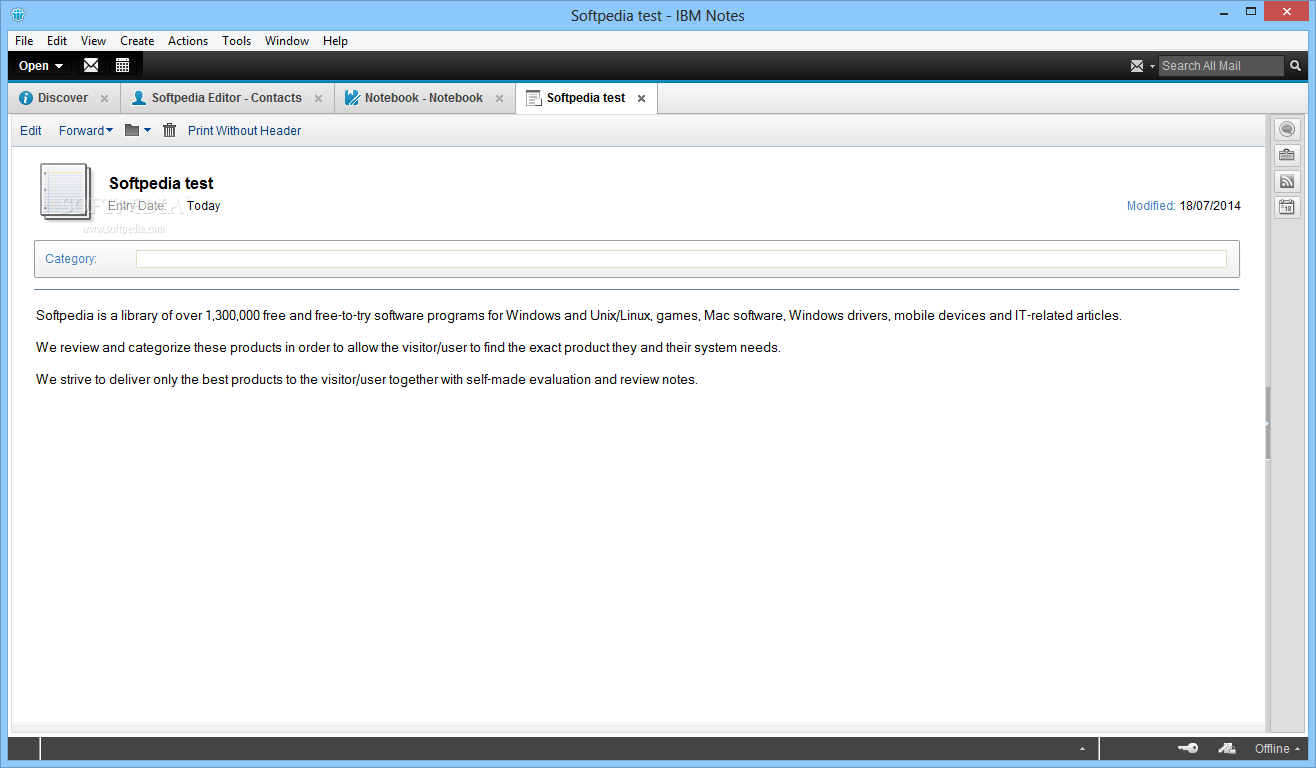Switch to the Discover tab
Screen dimensions: 1316x768
[x=63, y=98]
